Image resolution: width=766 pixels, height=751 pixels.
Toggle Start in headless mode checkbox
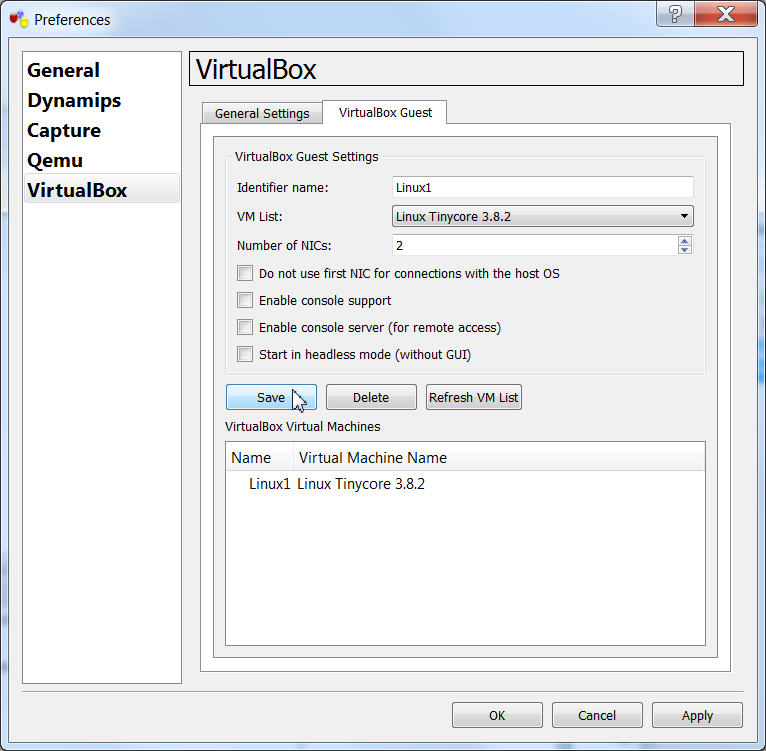[x=245, y=354]
